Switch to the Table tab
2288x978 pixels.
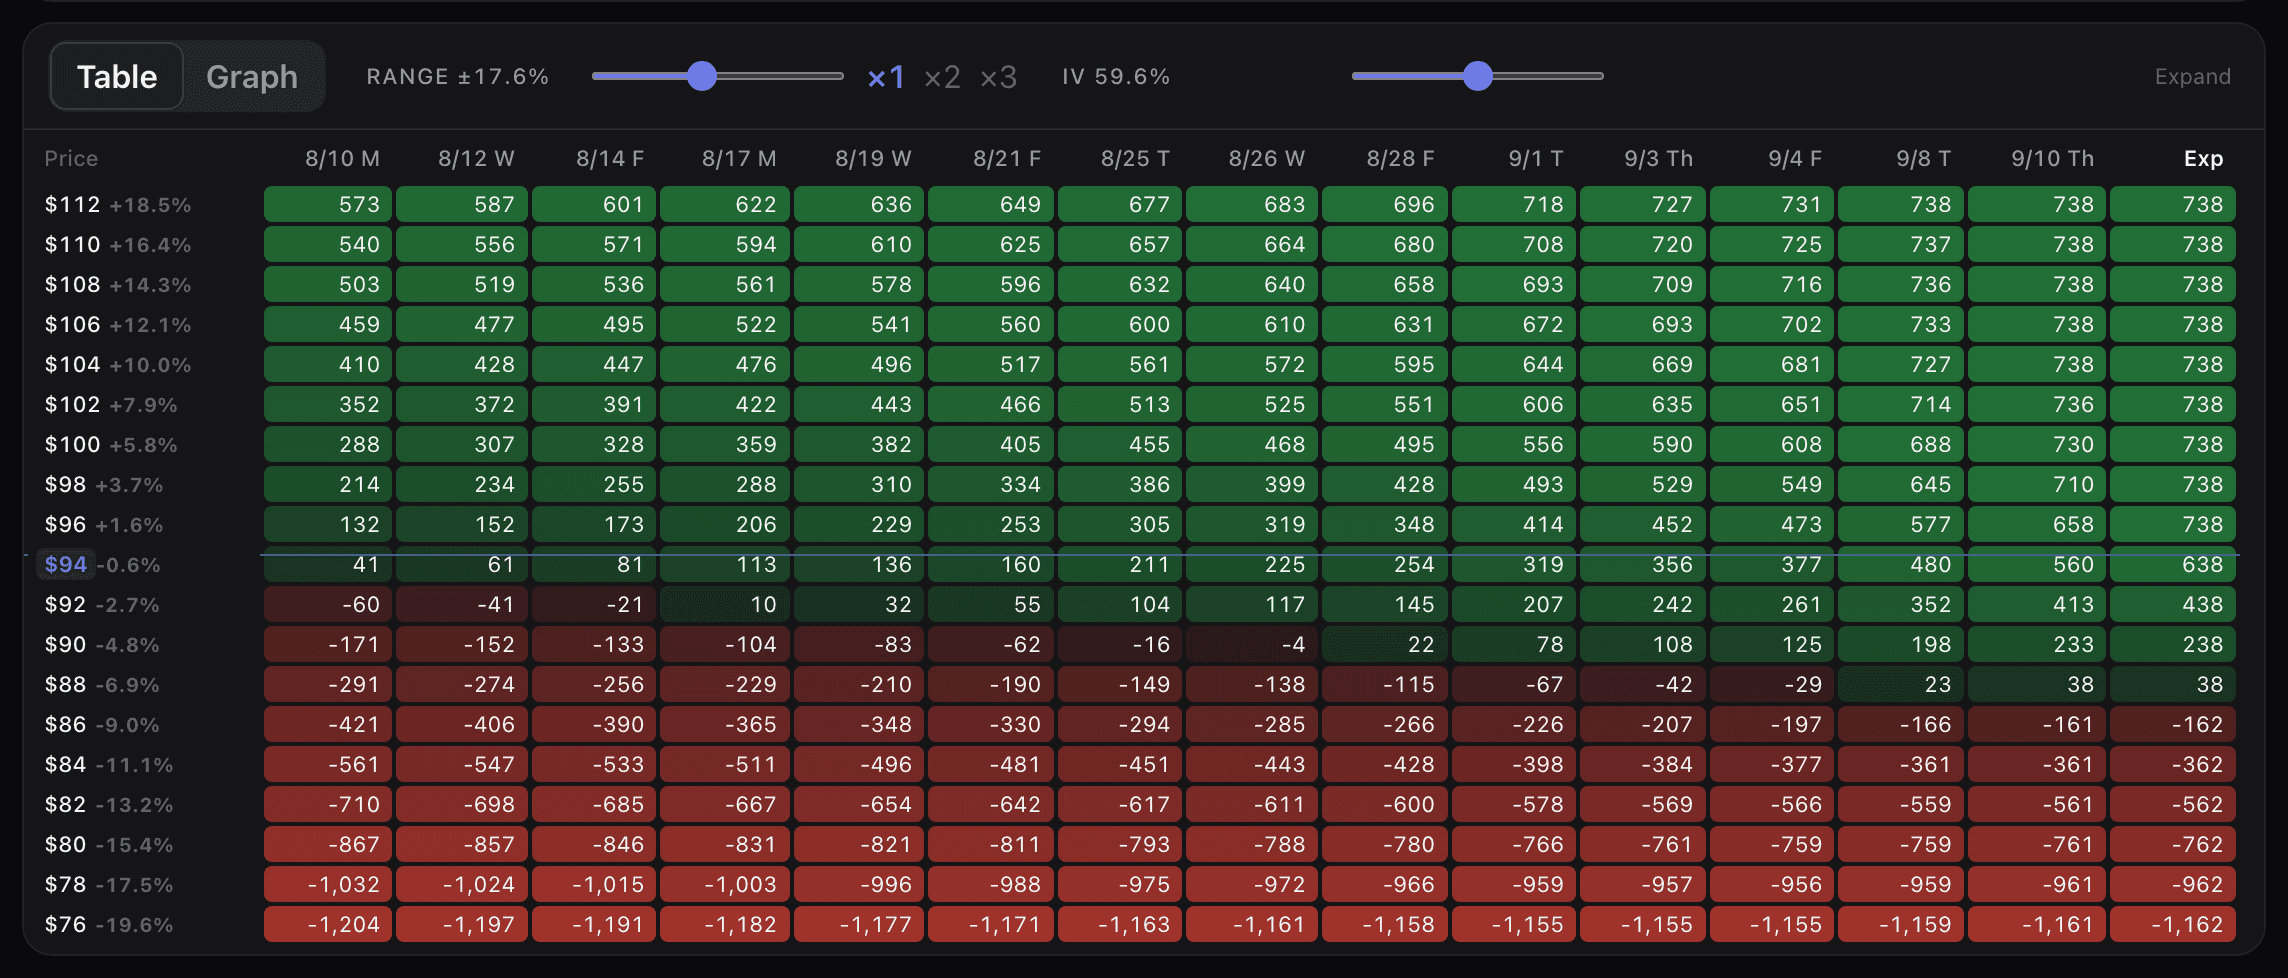pyautogui.click(x=117, y=77)
